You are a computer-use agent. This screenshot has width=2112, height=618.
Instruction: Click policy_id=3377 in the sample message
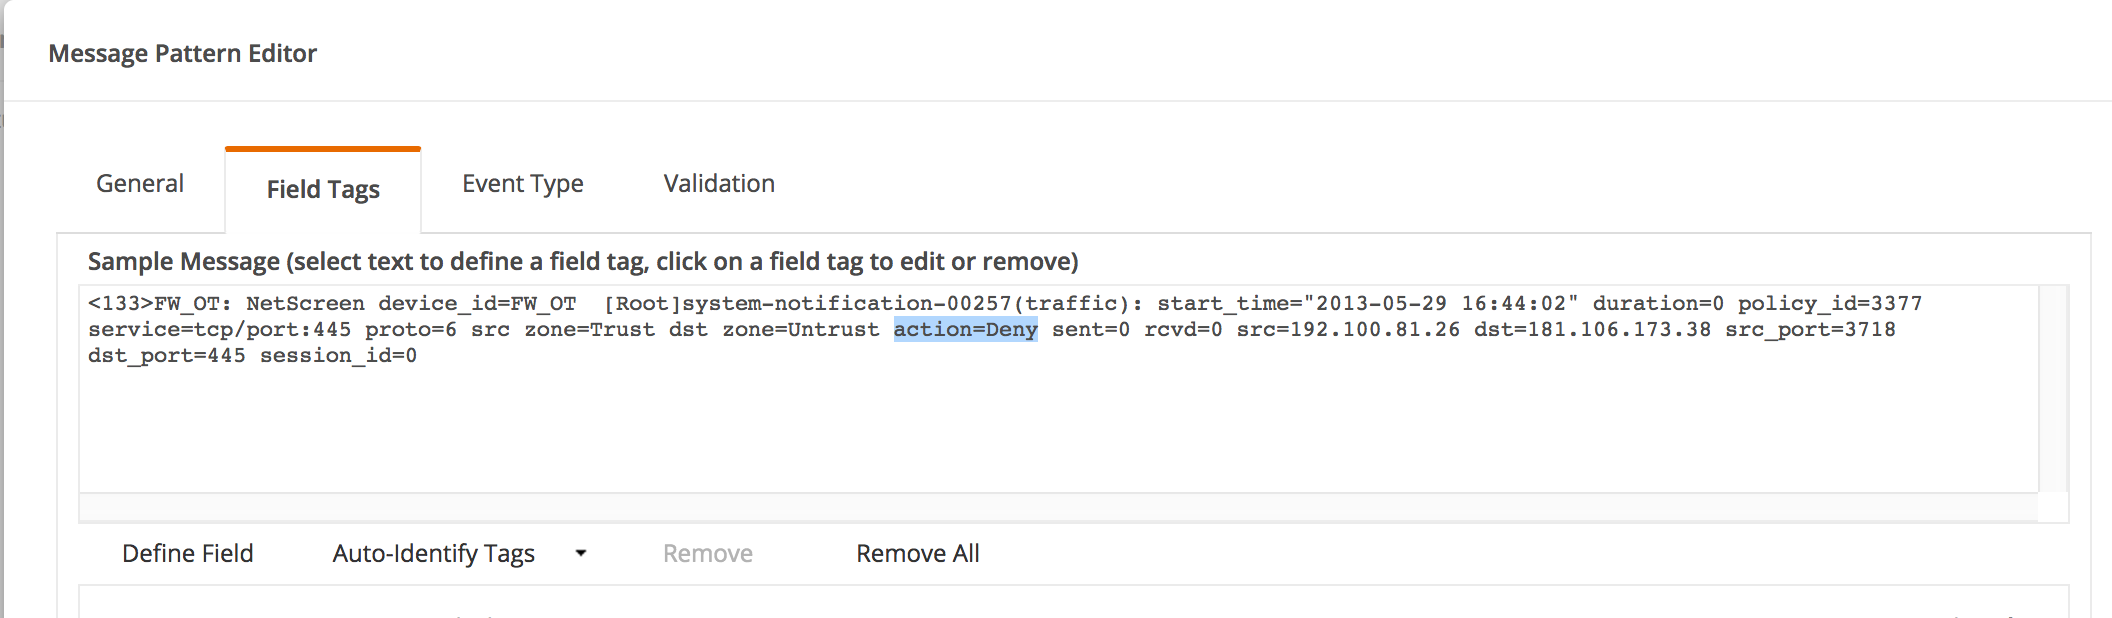pos(1829,304)
